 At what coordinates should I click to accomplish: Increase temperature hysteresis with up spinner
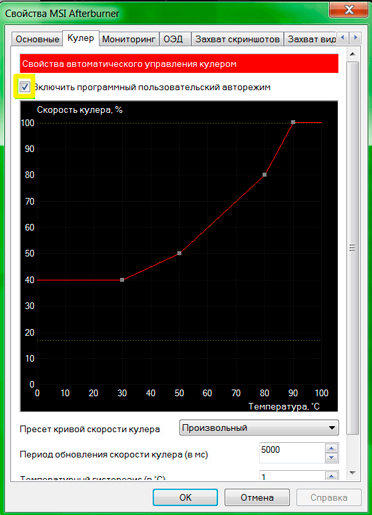332,476
